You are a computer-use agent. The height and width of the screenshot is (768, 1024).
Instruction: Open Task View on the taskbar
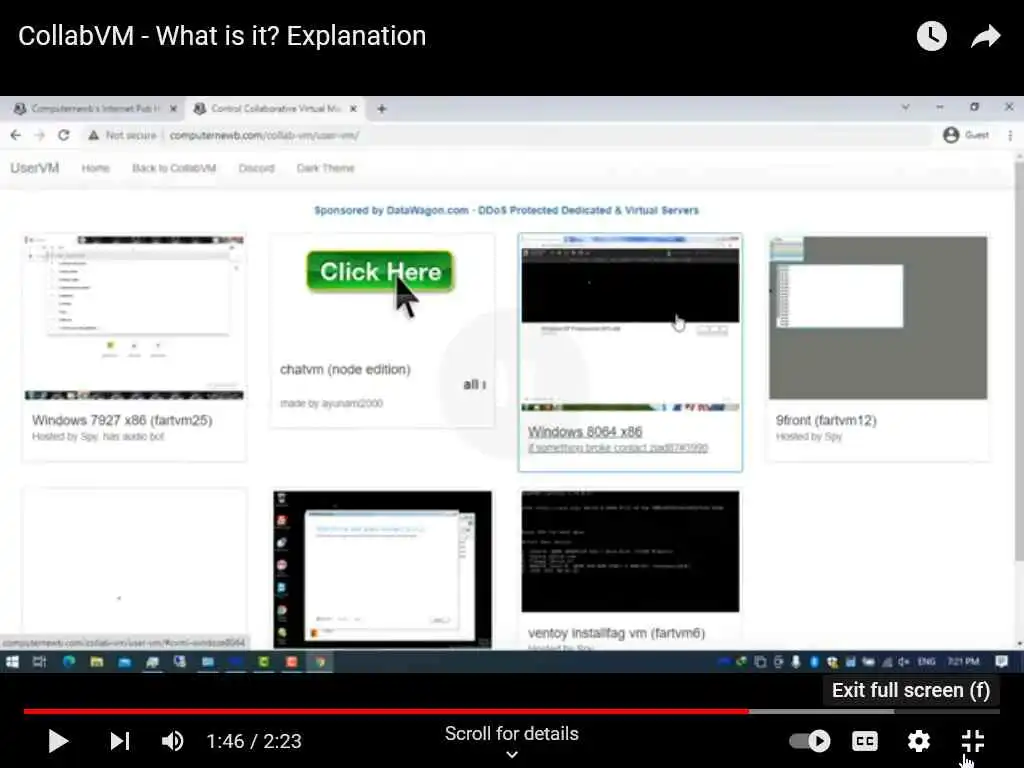[x=40, y=662]
